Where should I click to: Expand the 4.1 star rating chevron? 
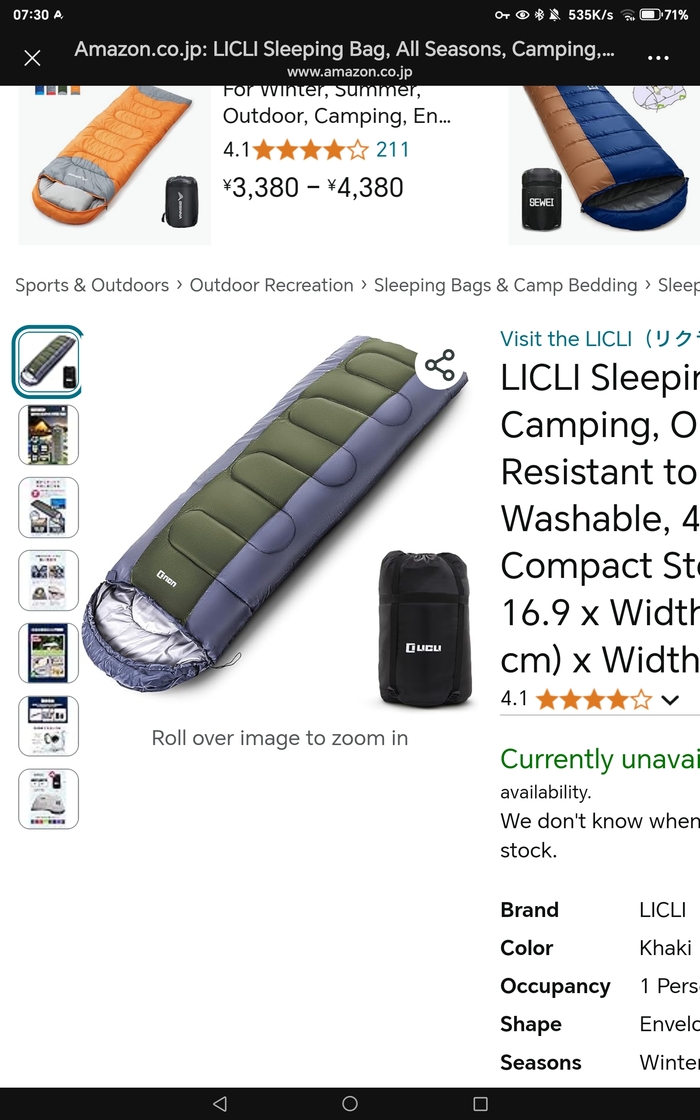pyautogui.click(x=669, y=699)
